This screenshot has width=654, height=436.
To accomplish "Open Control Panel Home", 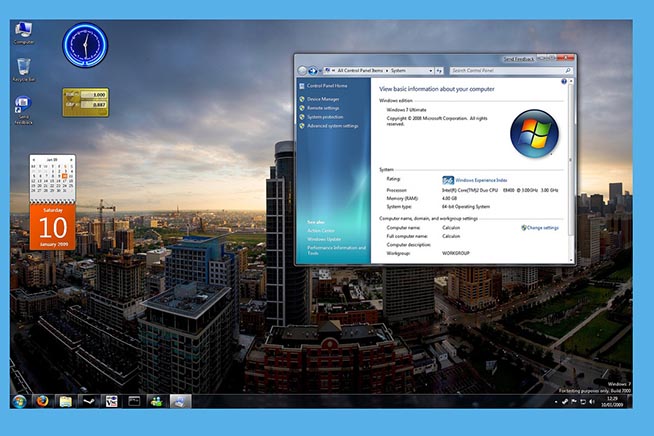I will (x=327, y=86).
